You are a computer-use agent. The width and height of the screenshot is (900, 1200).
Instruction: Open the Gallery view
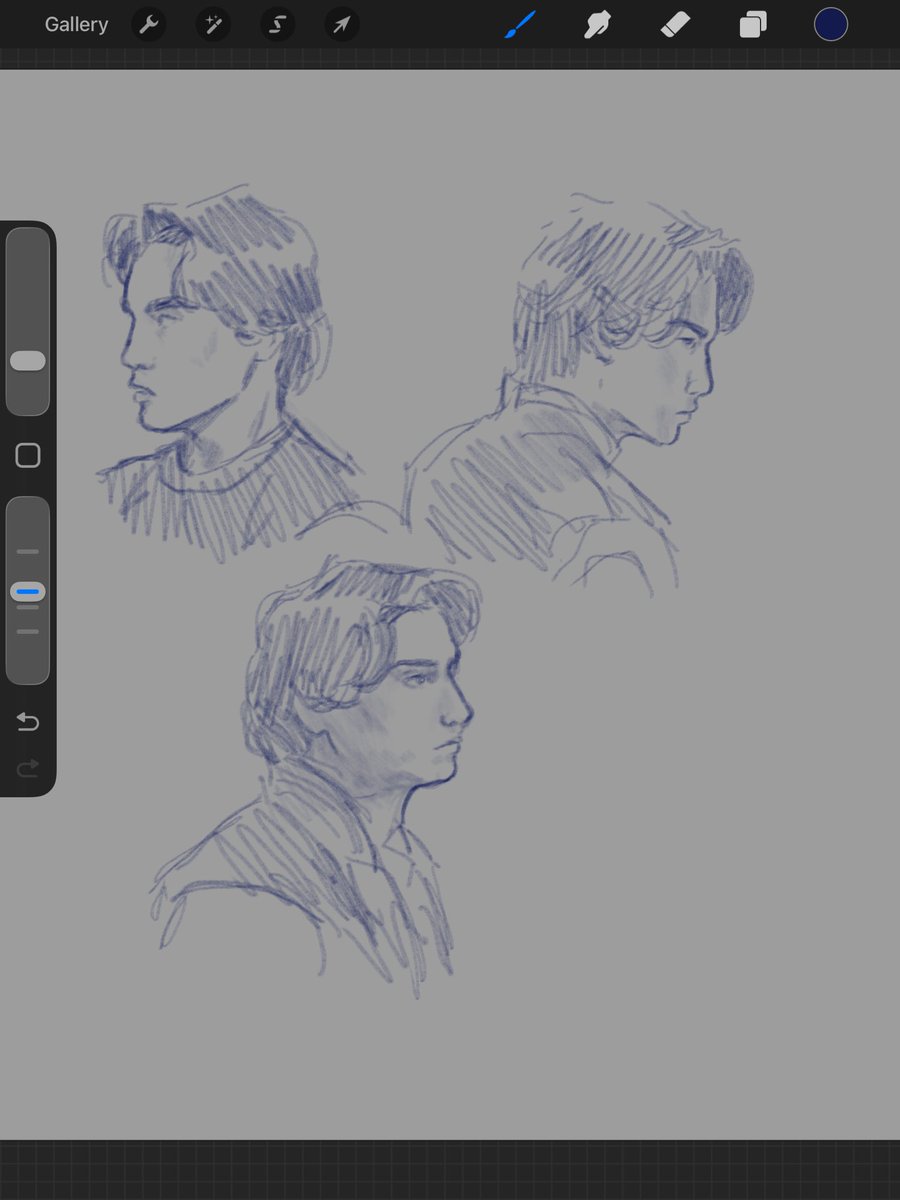pos(76,25)
